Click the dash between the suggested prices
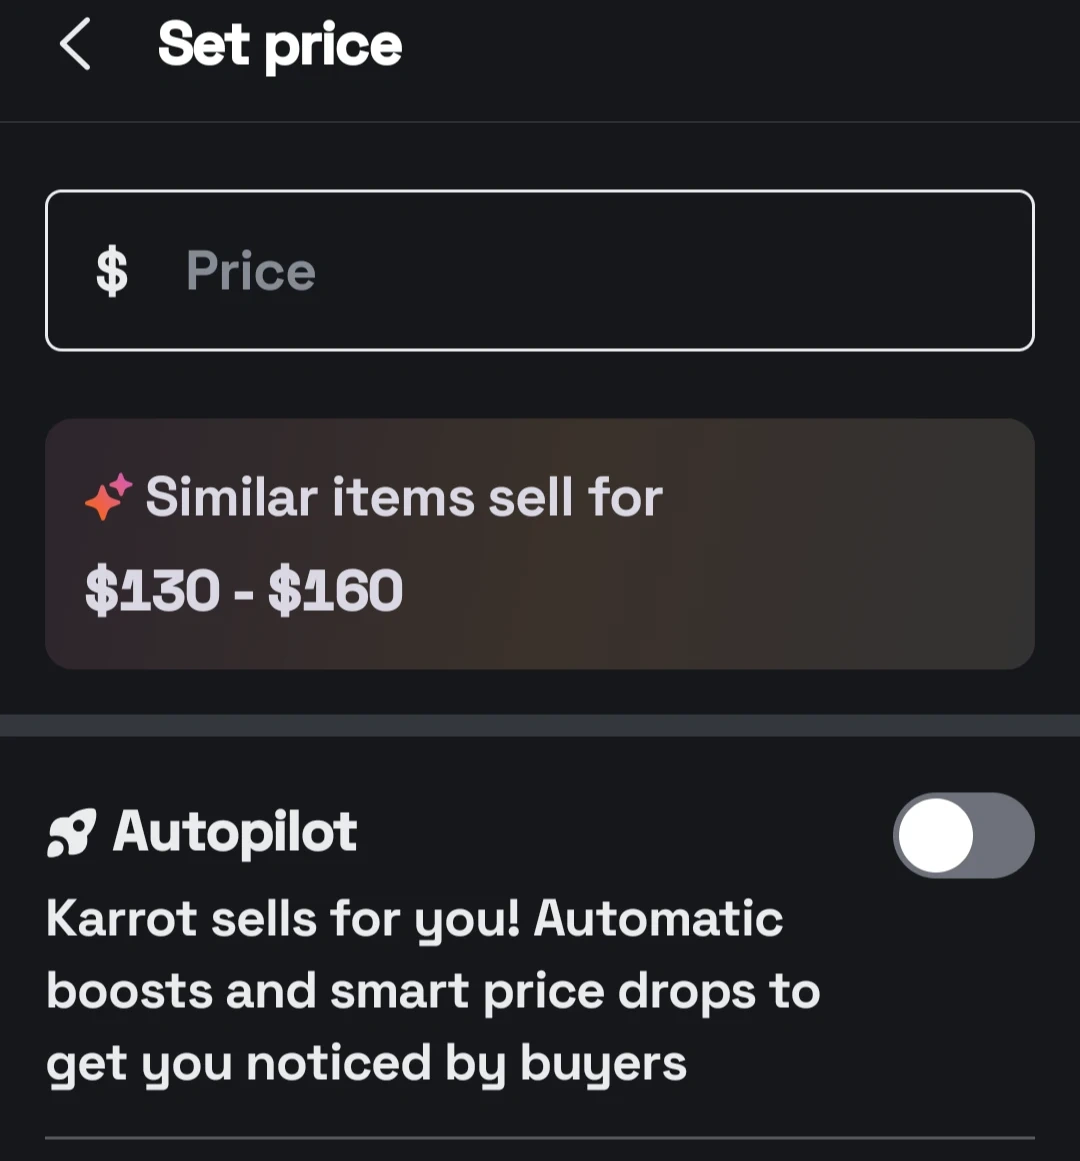Viewport: 1080px width, 1161px height. [x=244, y=592]
